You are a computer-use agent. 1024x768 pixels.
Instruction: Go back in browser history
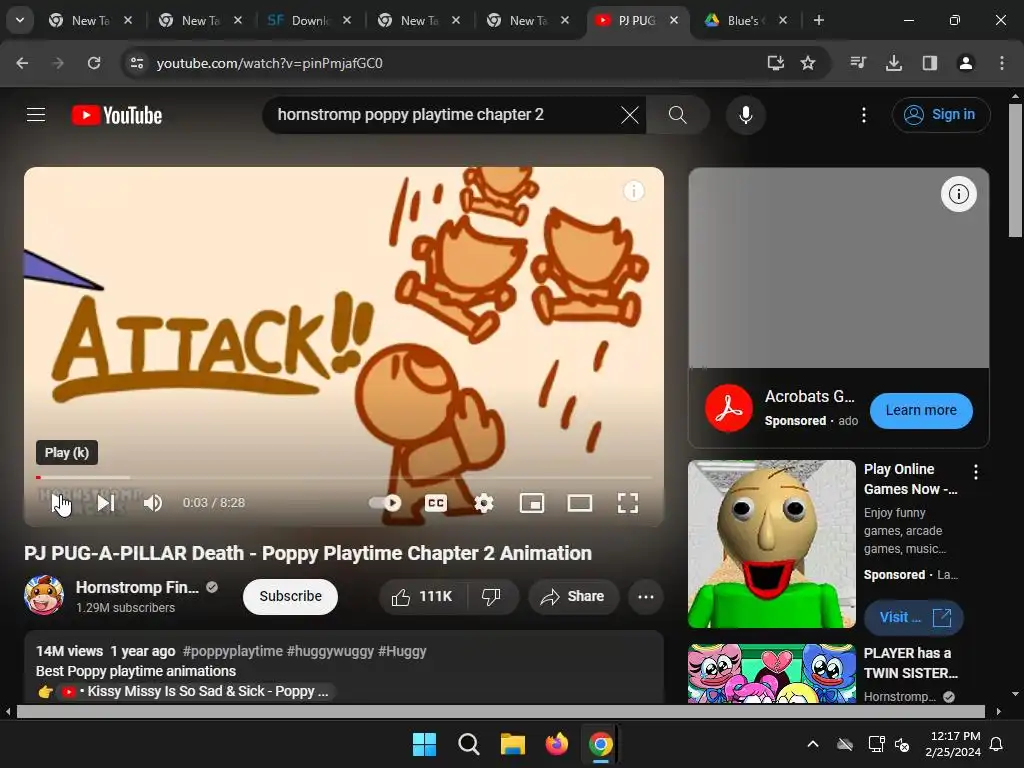[22, 63]
